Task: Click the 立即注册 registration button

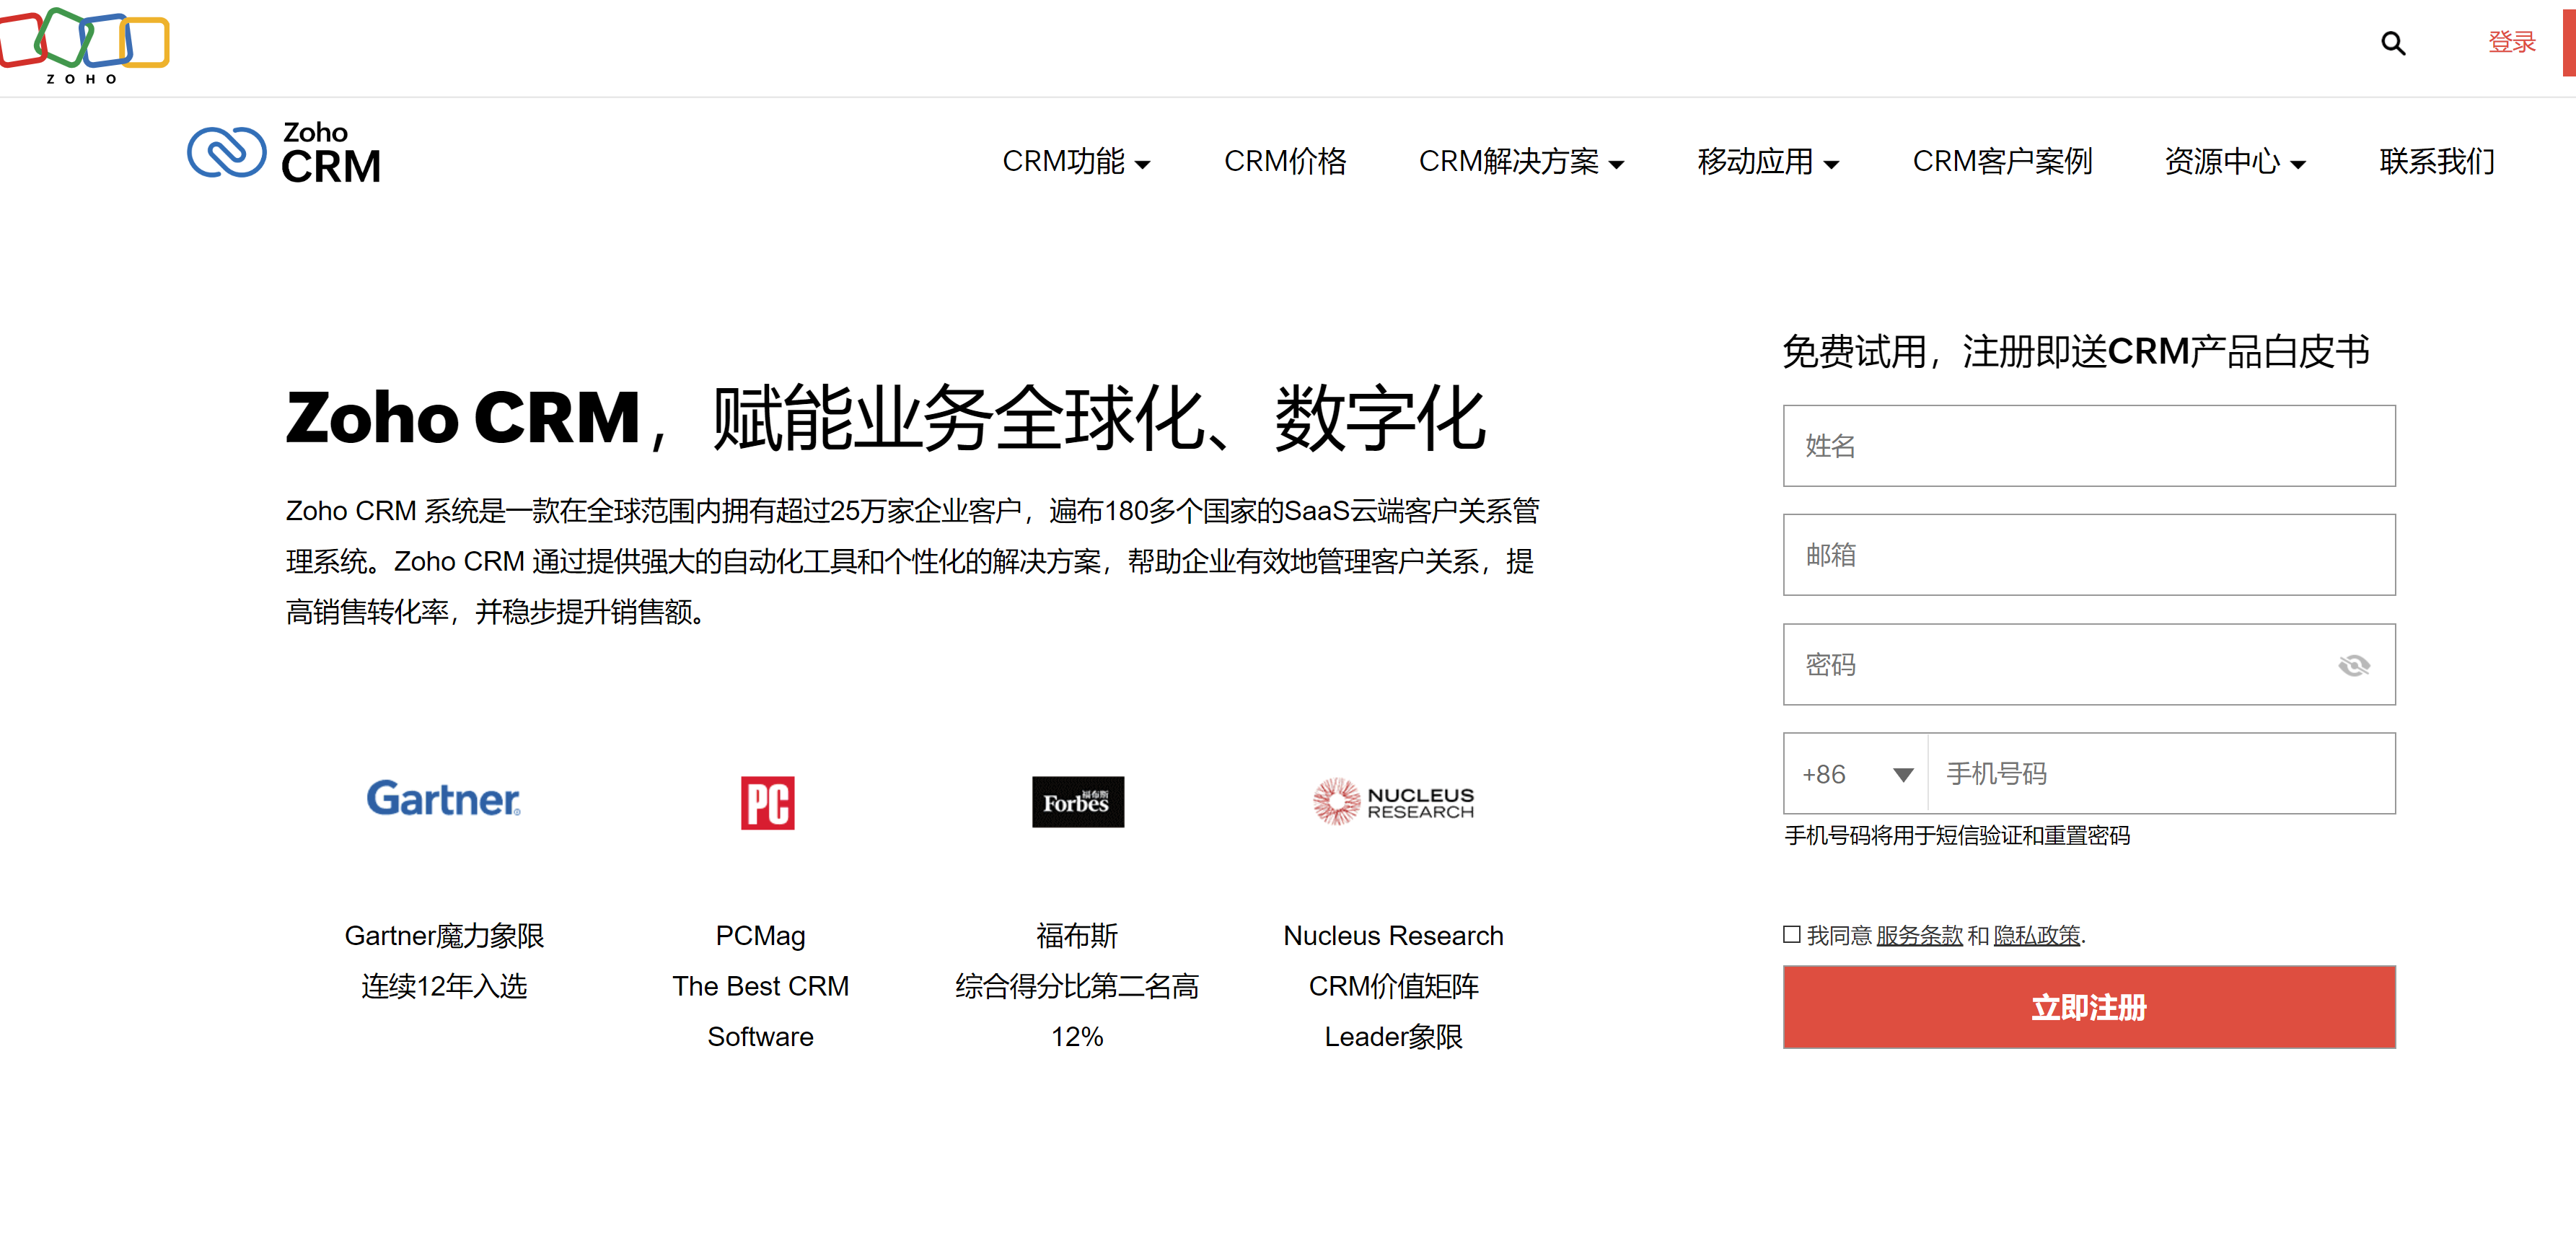Action: 2088,1007
